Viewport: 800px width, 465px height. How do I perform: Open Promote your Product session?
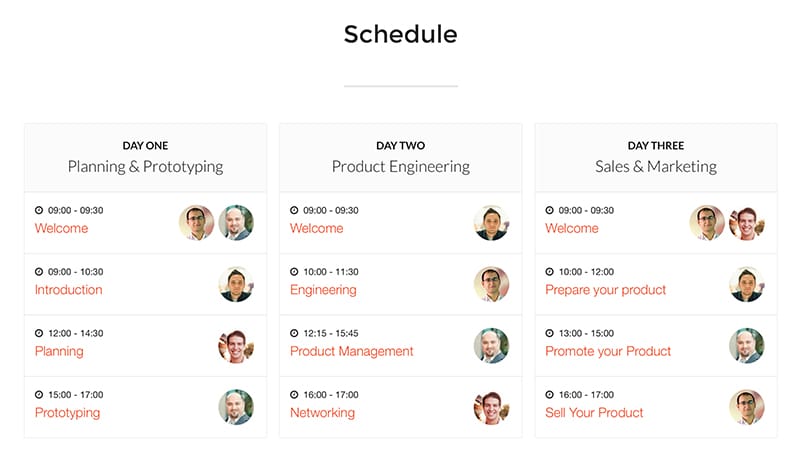click(x=608, y=351)
